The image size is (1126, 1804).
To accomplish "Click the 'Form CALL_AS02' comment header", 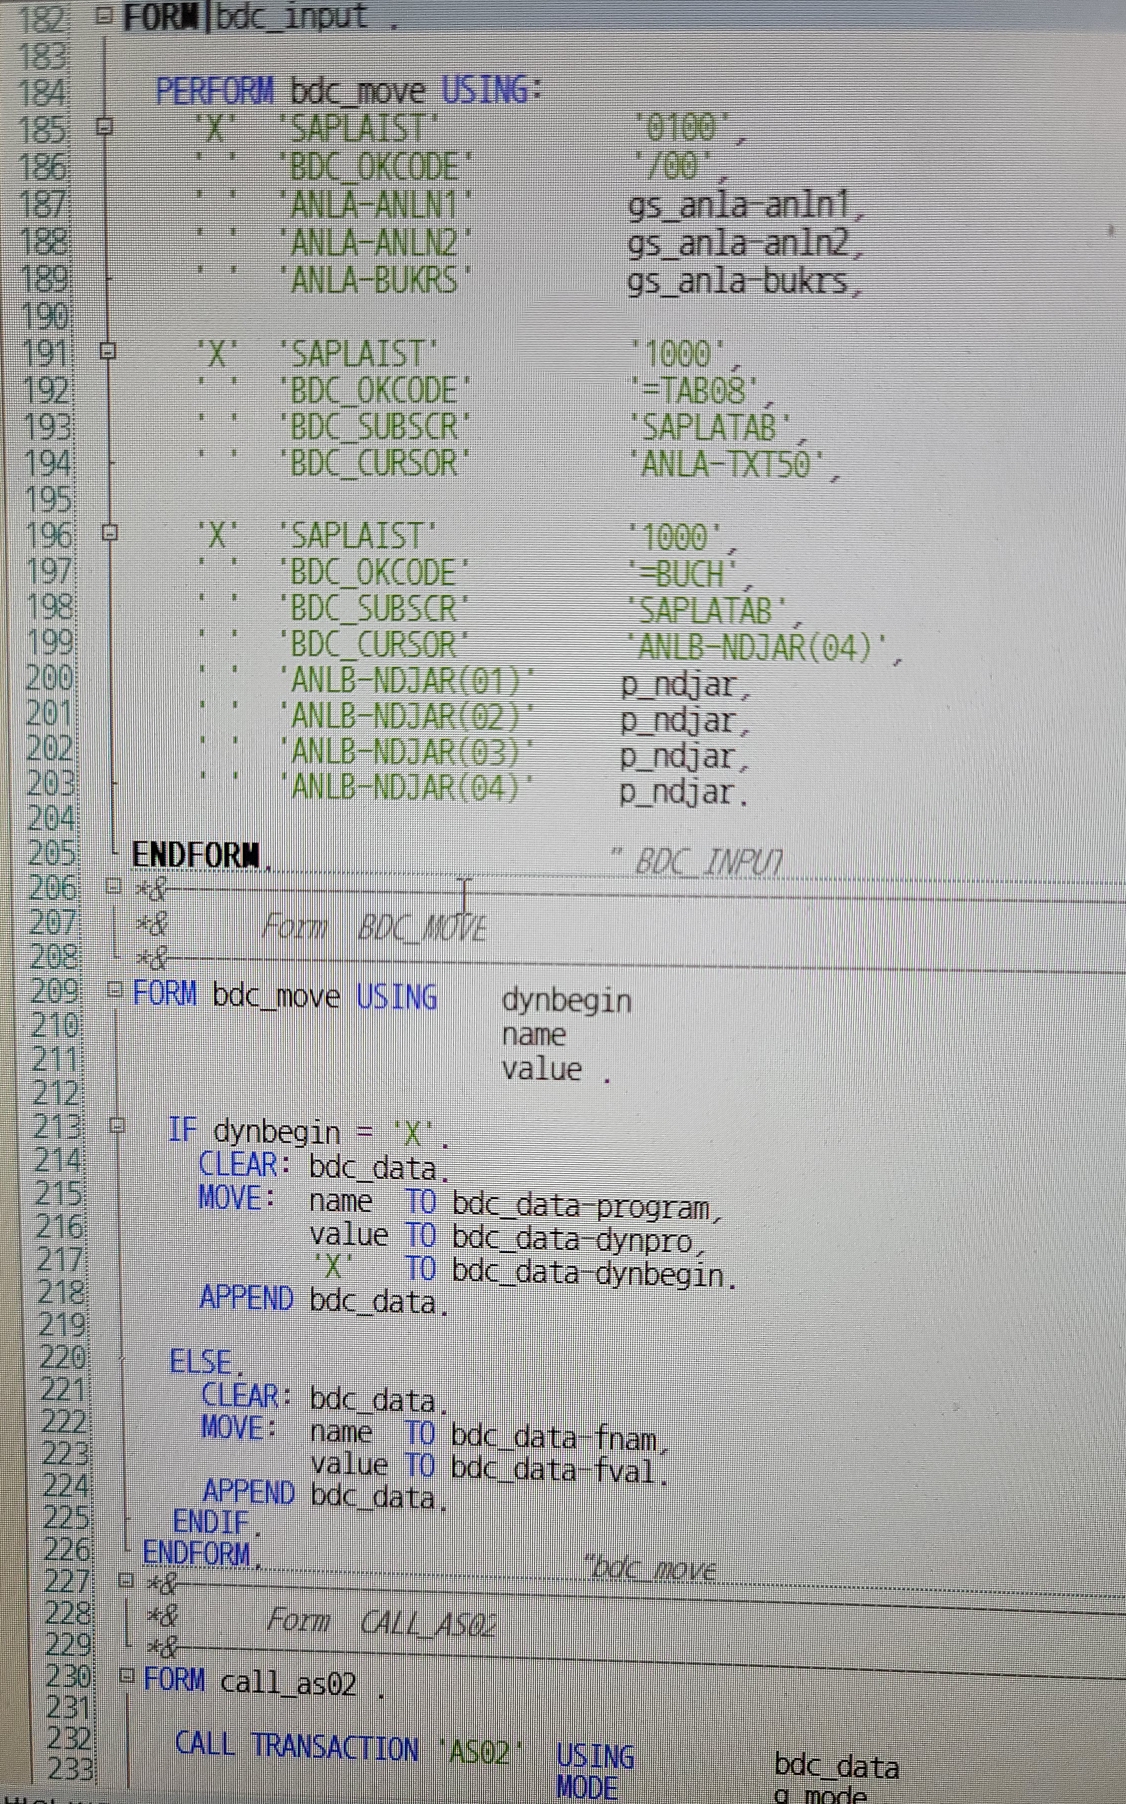I will point(381,1622).
